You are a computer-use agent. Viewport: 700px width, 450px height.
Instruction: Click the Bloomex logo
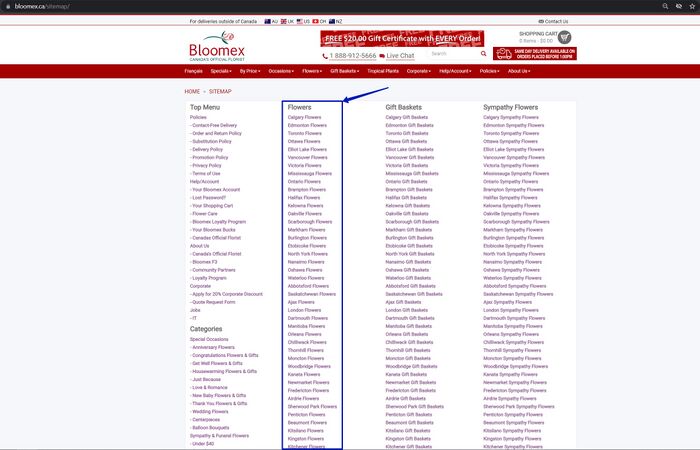tap(217, 46)
